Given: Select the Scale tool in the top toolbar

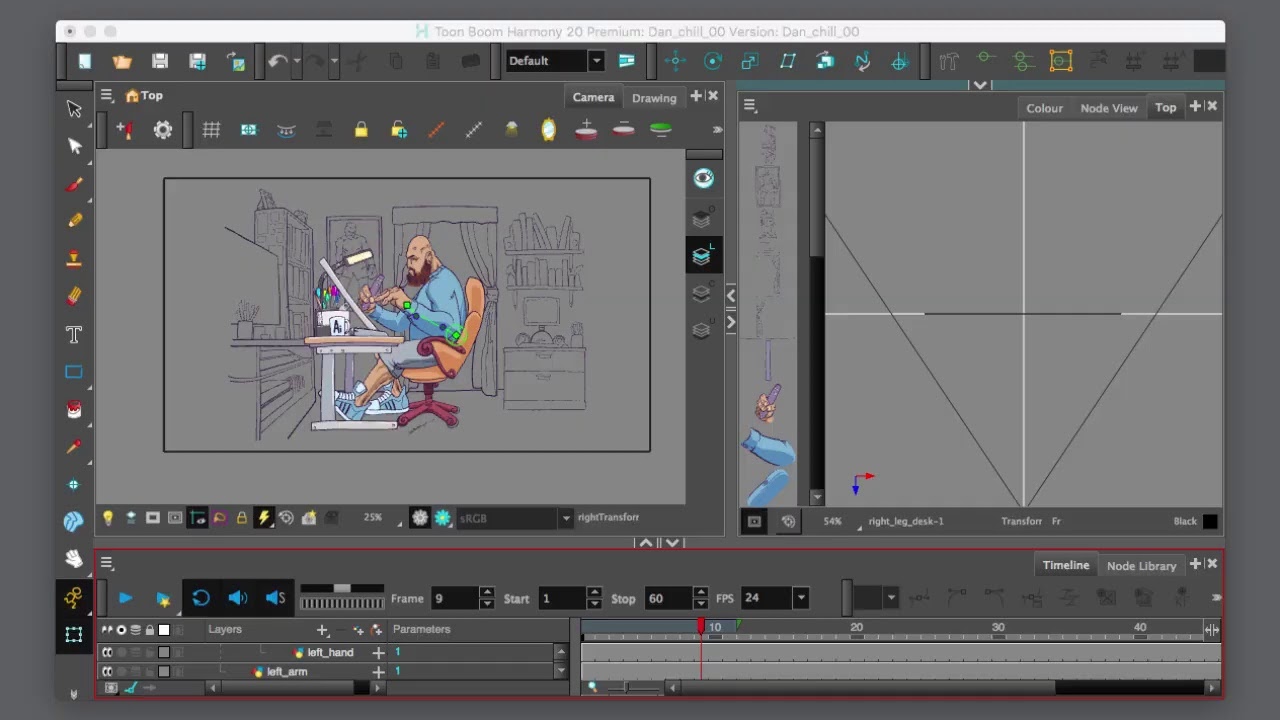Looking at the screenshot, I should coord(750,61).
